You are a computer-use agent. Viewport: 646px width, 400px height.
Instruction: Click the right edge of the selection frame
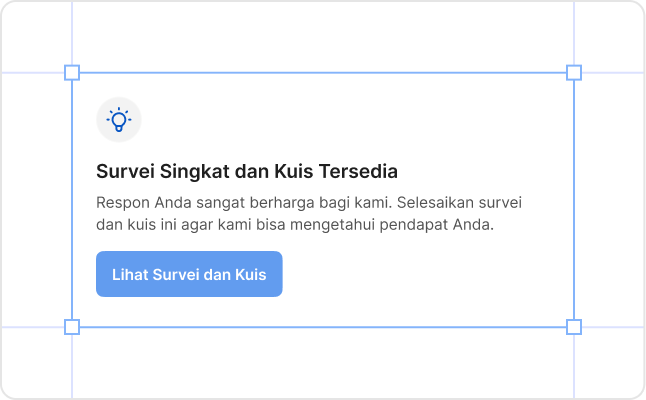pyautogui.click(x=574, y=200)
